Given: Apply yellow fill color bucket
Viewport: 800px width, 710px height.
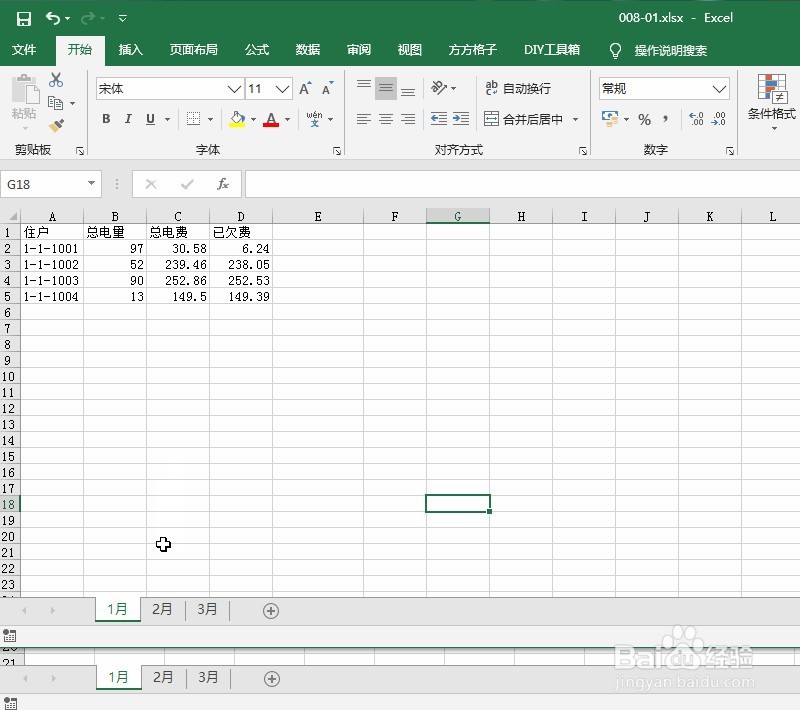Looking at the screenshot, I should 237,119.
